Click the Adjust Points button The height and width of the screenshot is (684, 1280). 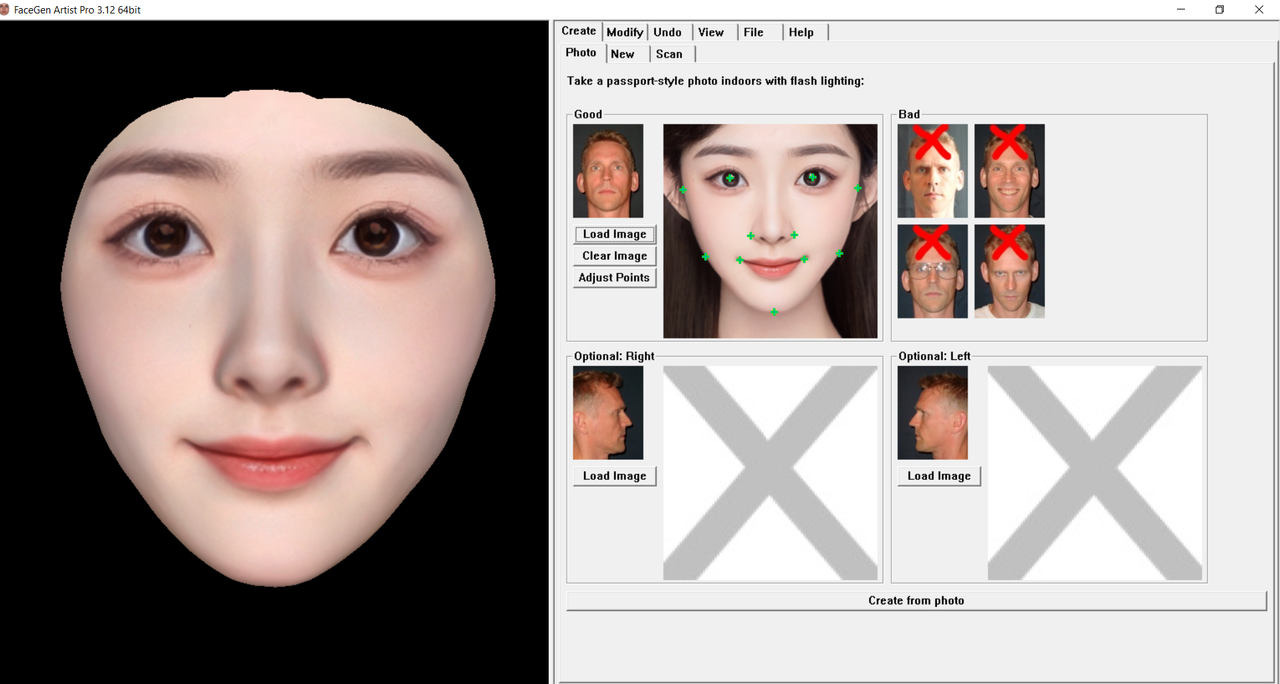coord(615,278)
